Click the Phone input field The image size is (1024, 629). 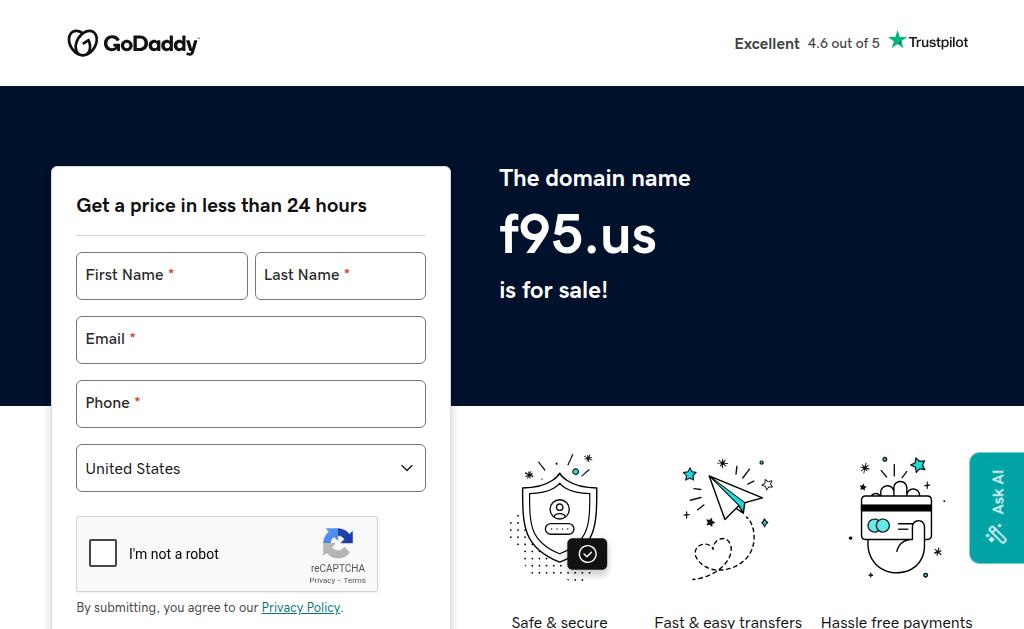tap(251, 404)
